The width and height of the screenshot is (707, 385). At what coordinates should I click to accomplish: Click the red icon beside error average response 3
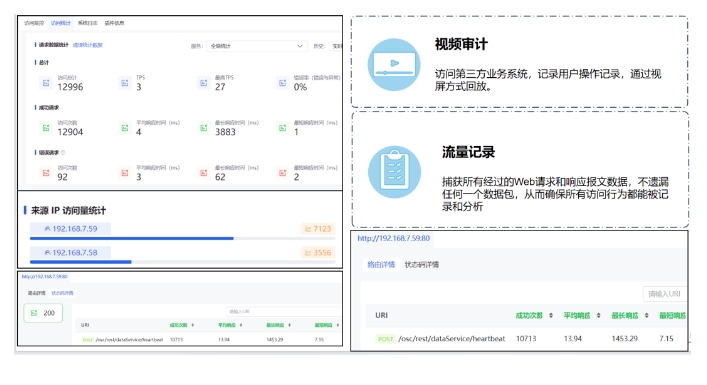(125, 173)
